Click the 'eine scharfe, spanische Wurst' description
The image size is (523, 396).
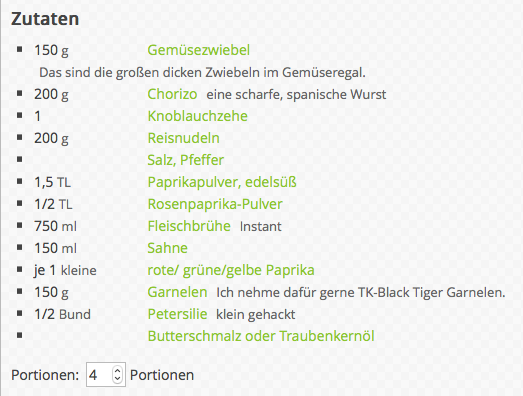pos(296,95)
